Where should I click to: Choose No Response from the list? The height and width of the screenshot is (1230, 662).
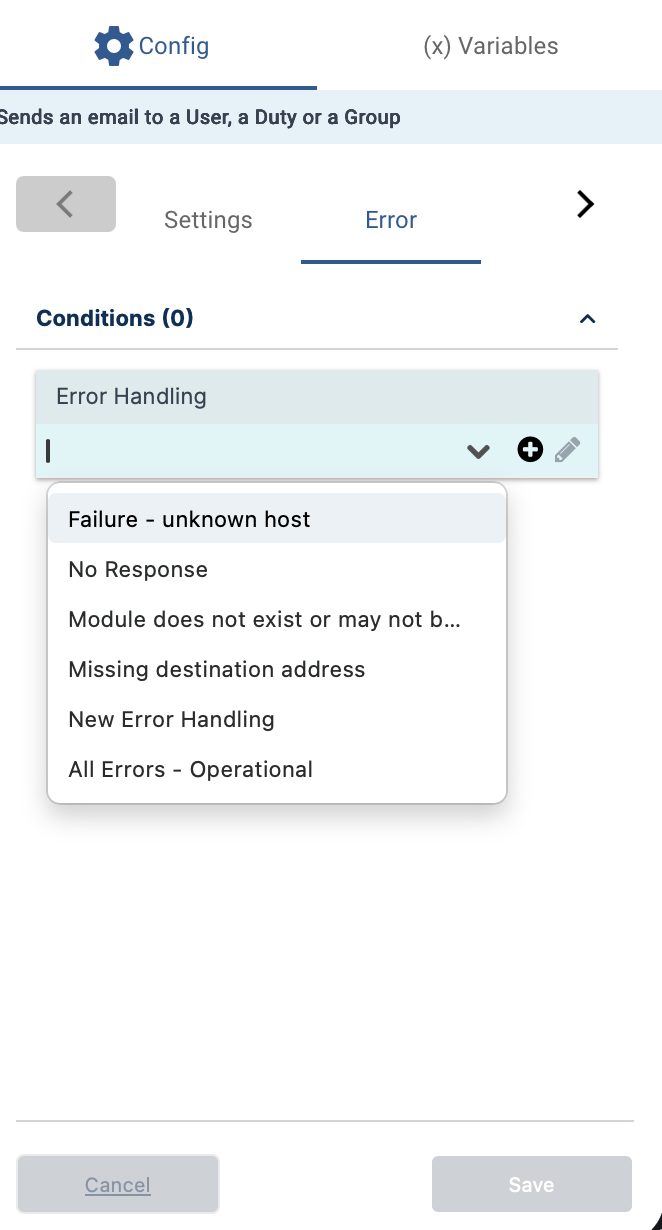(x=137, y=569)
